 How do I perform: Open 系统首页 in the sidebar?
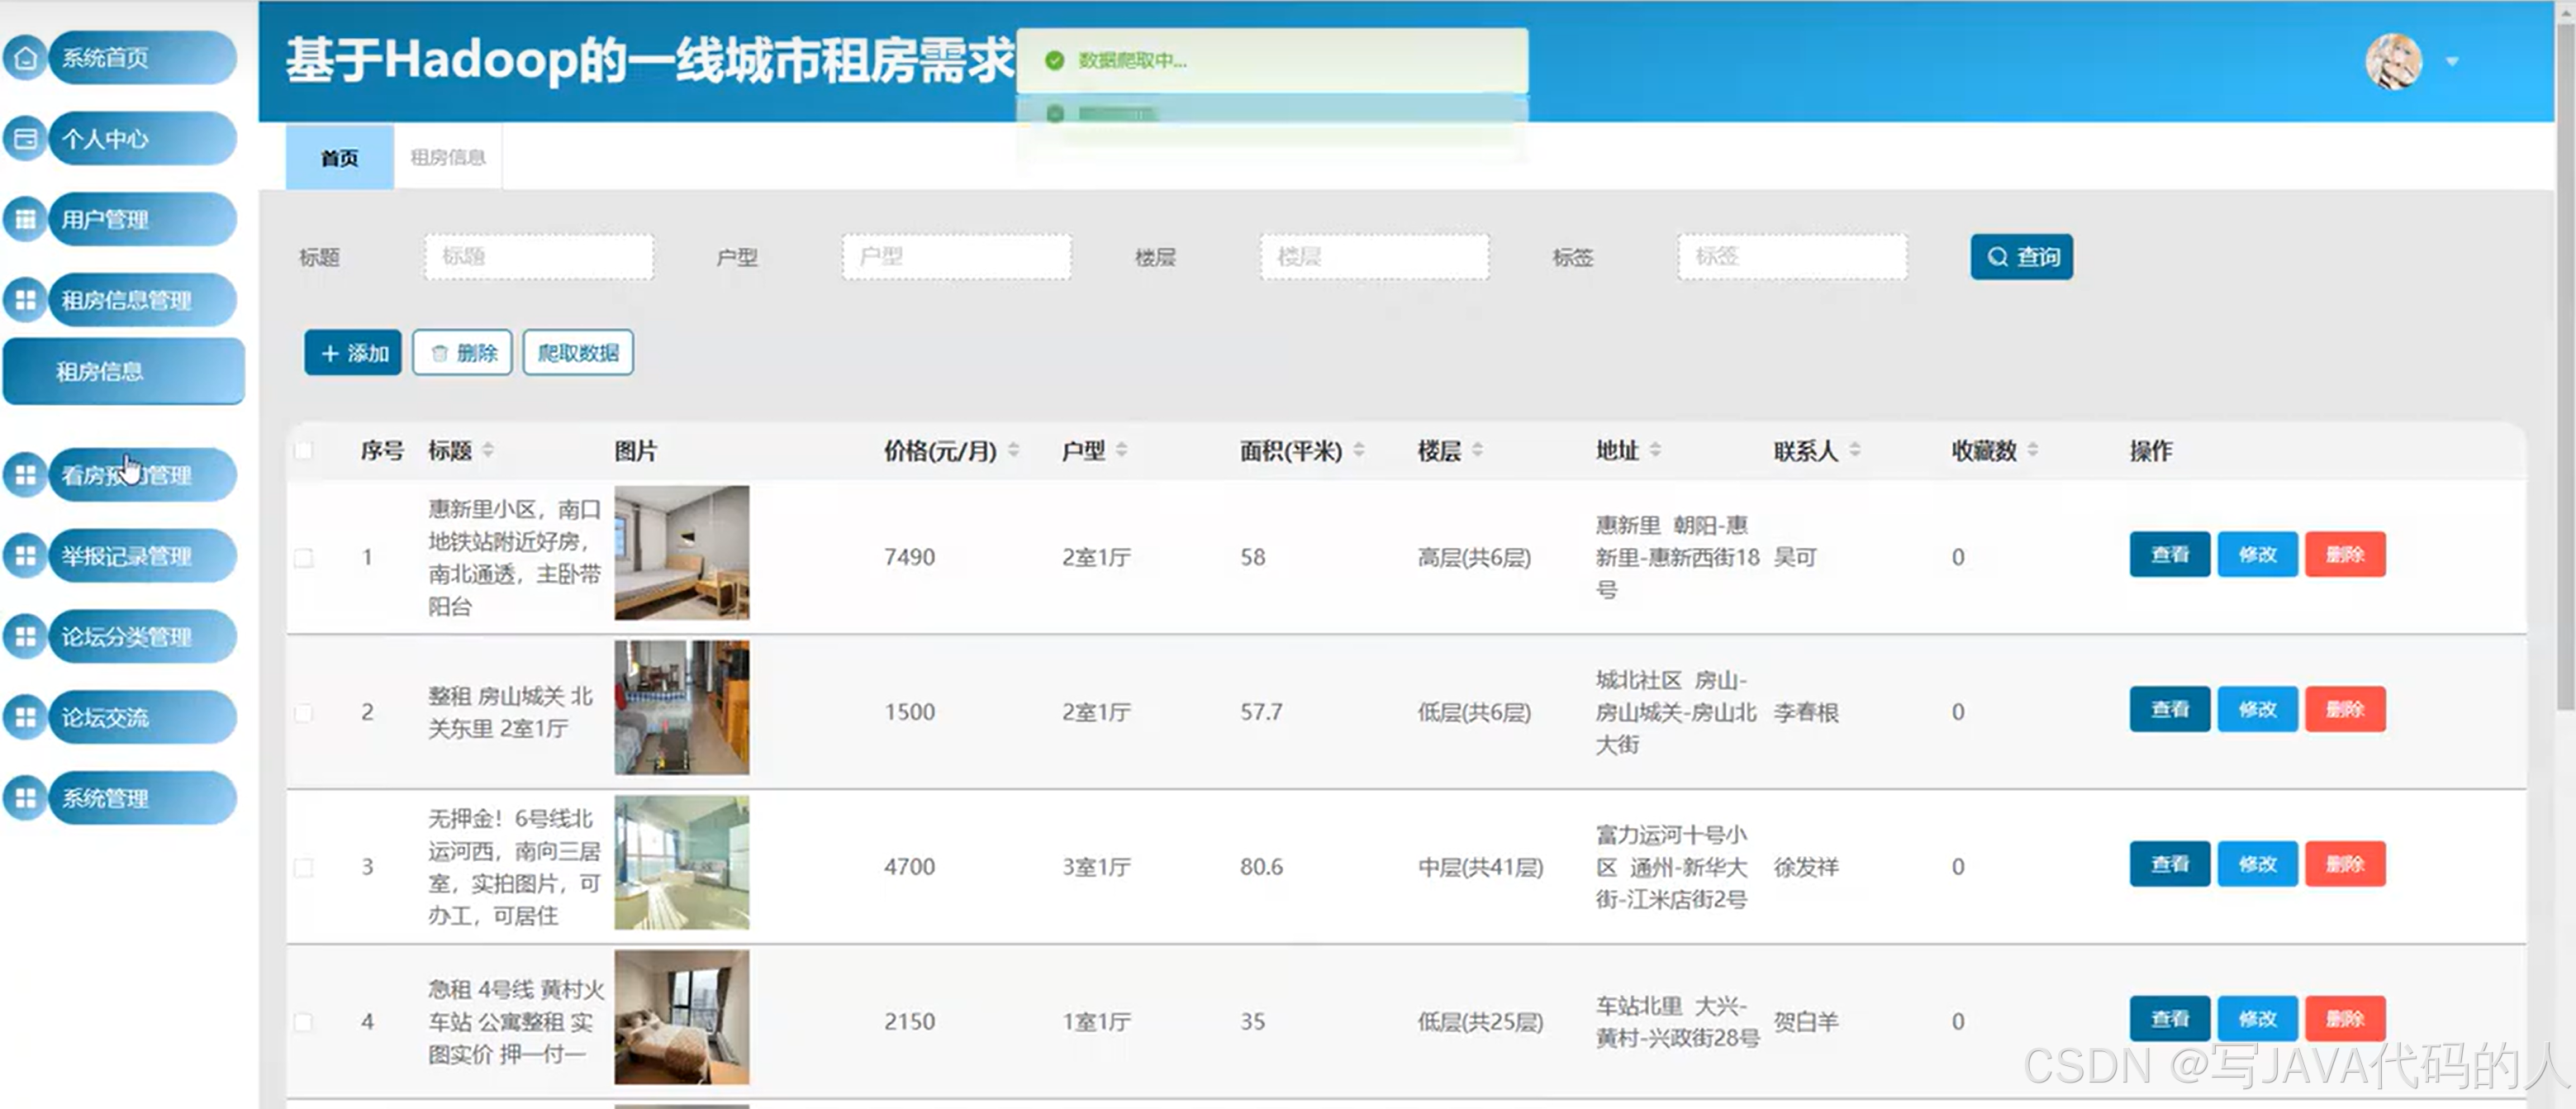coord(142,58)
